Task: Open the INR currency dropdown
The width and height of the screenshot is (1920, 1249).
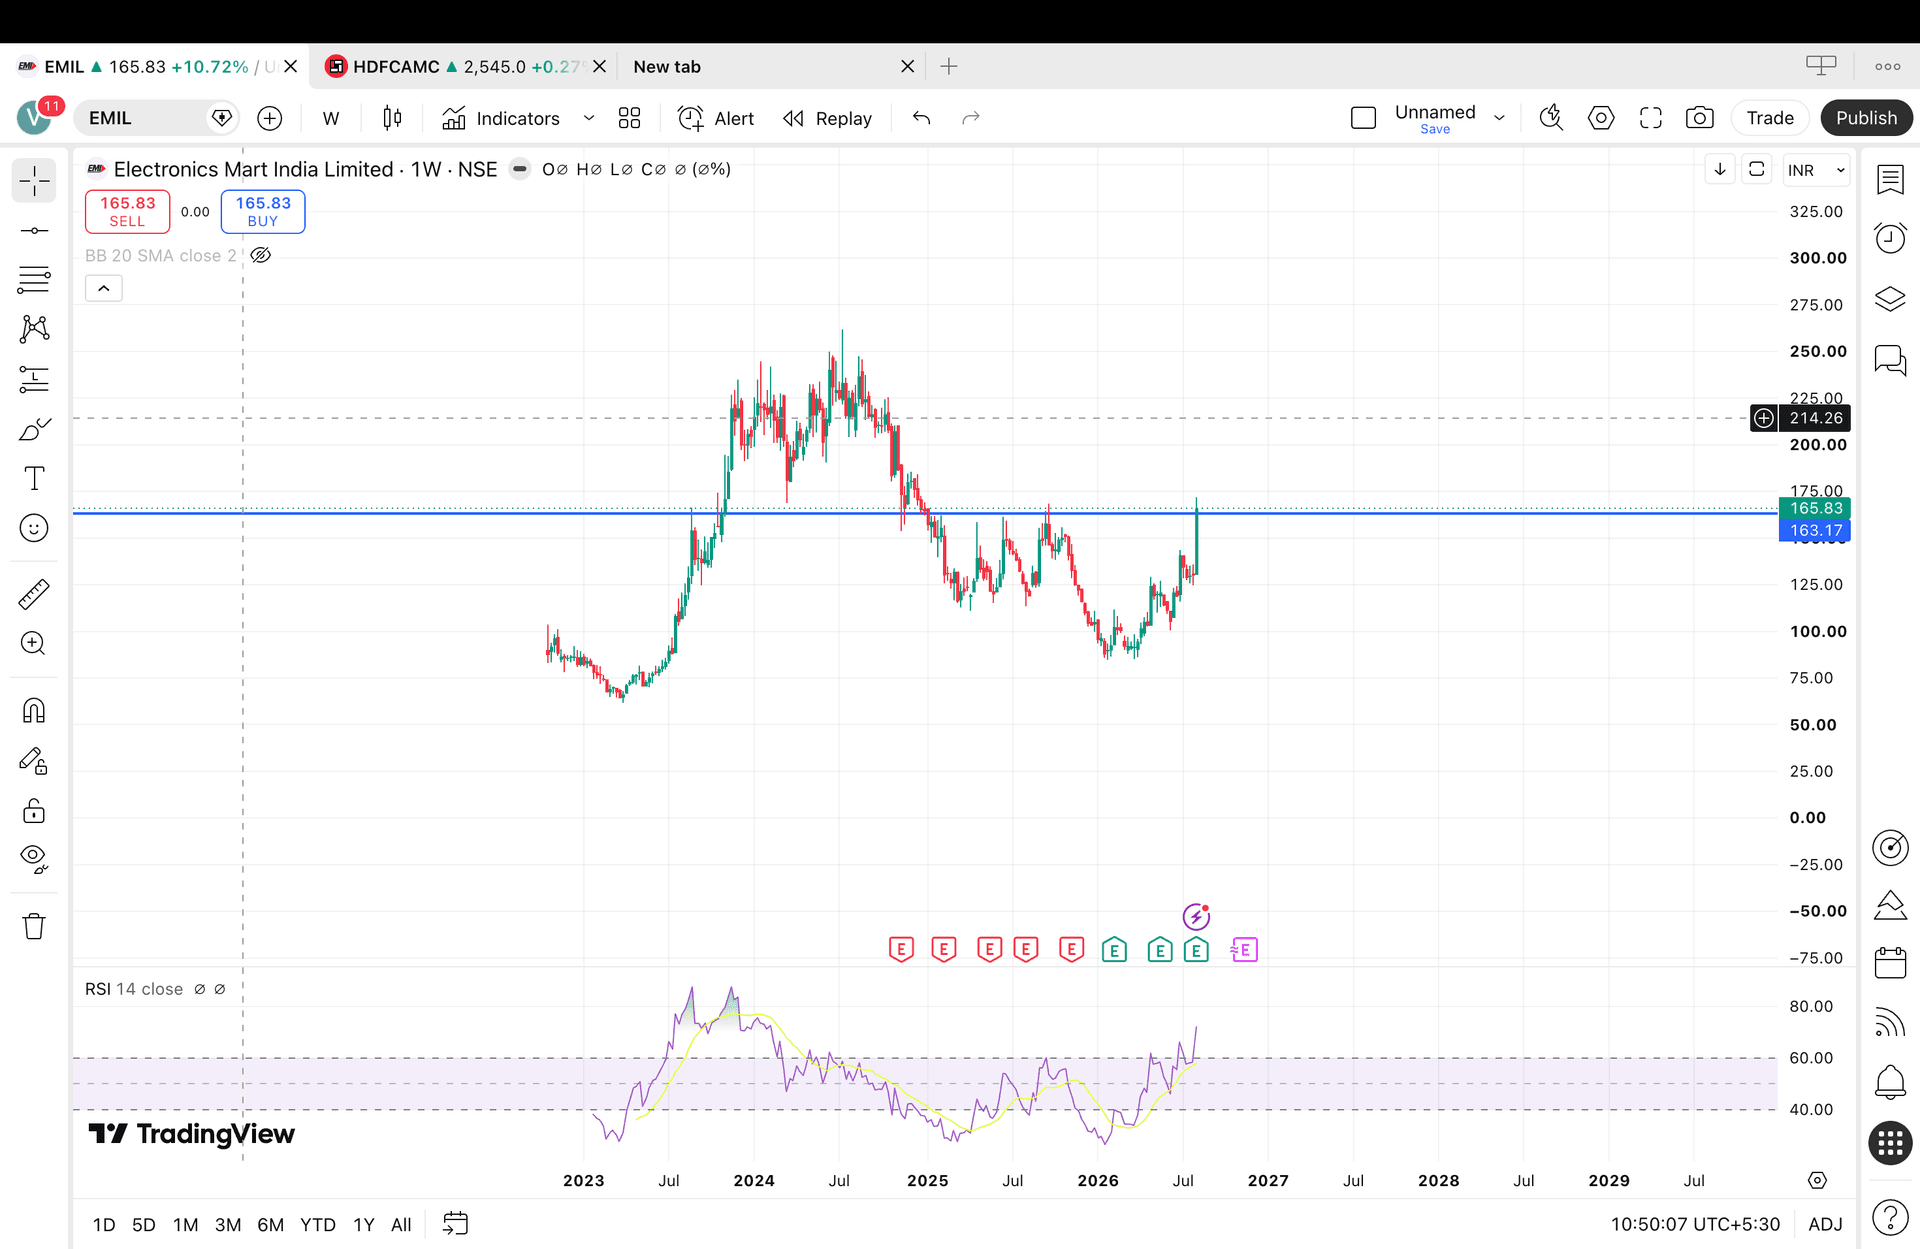Action: [1816, 170]
